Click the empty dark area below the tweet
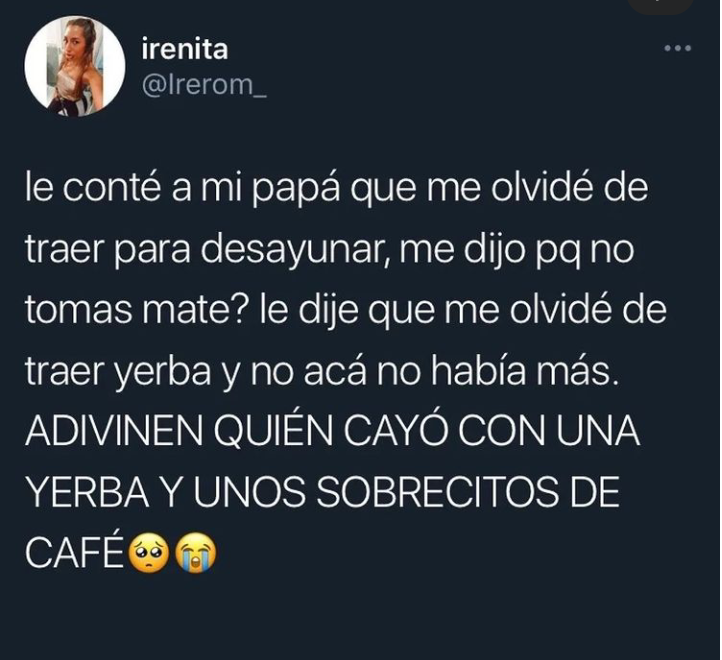The height and width of the screenshot is (660, 722). click(361, 617)
